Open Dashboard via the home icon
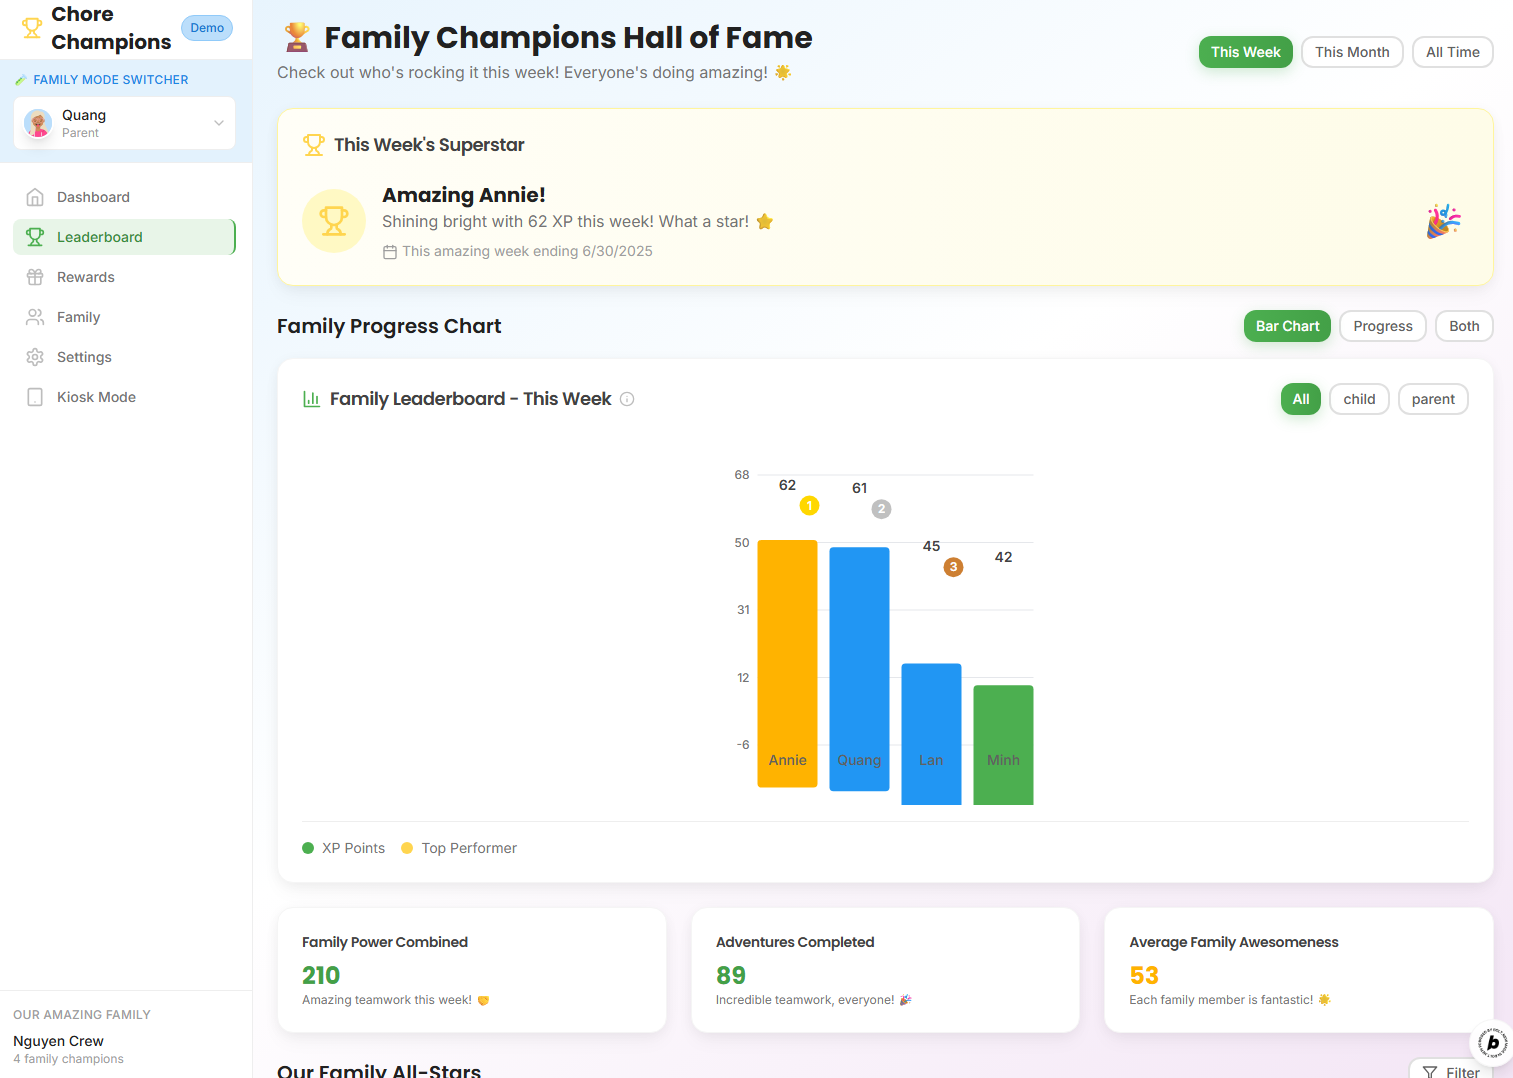 tap(35, 197)
